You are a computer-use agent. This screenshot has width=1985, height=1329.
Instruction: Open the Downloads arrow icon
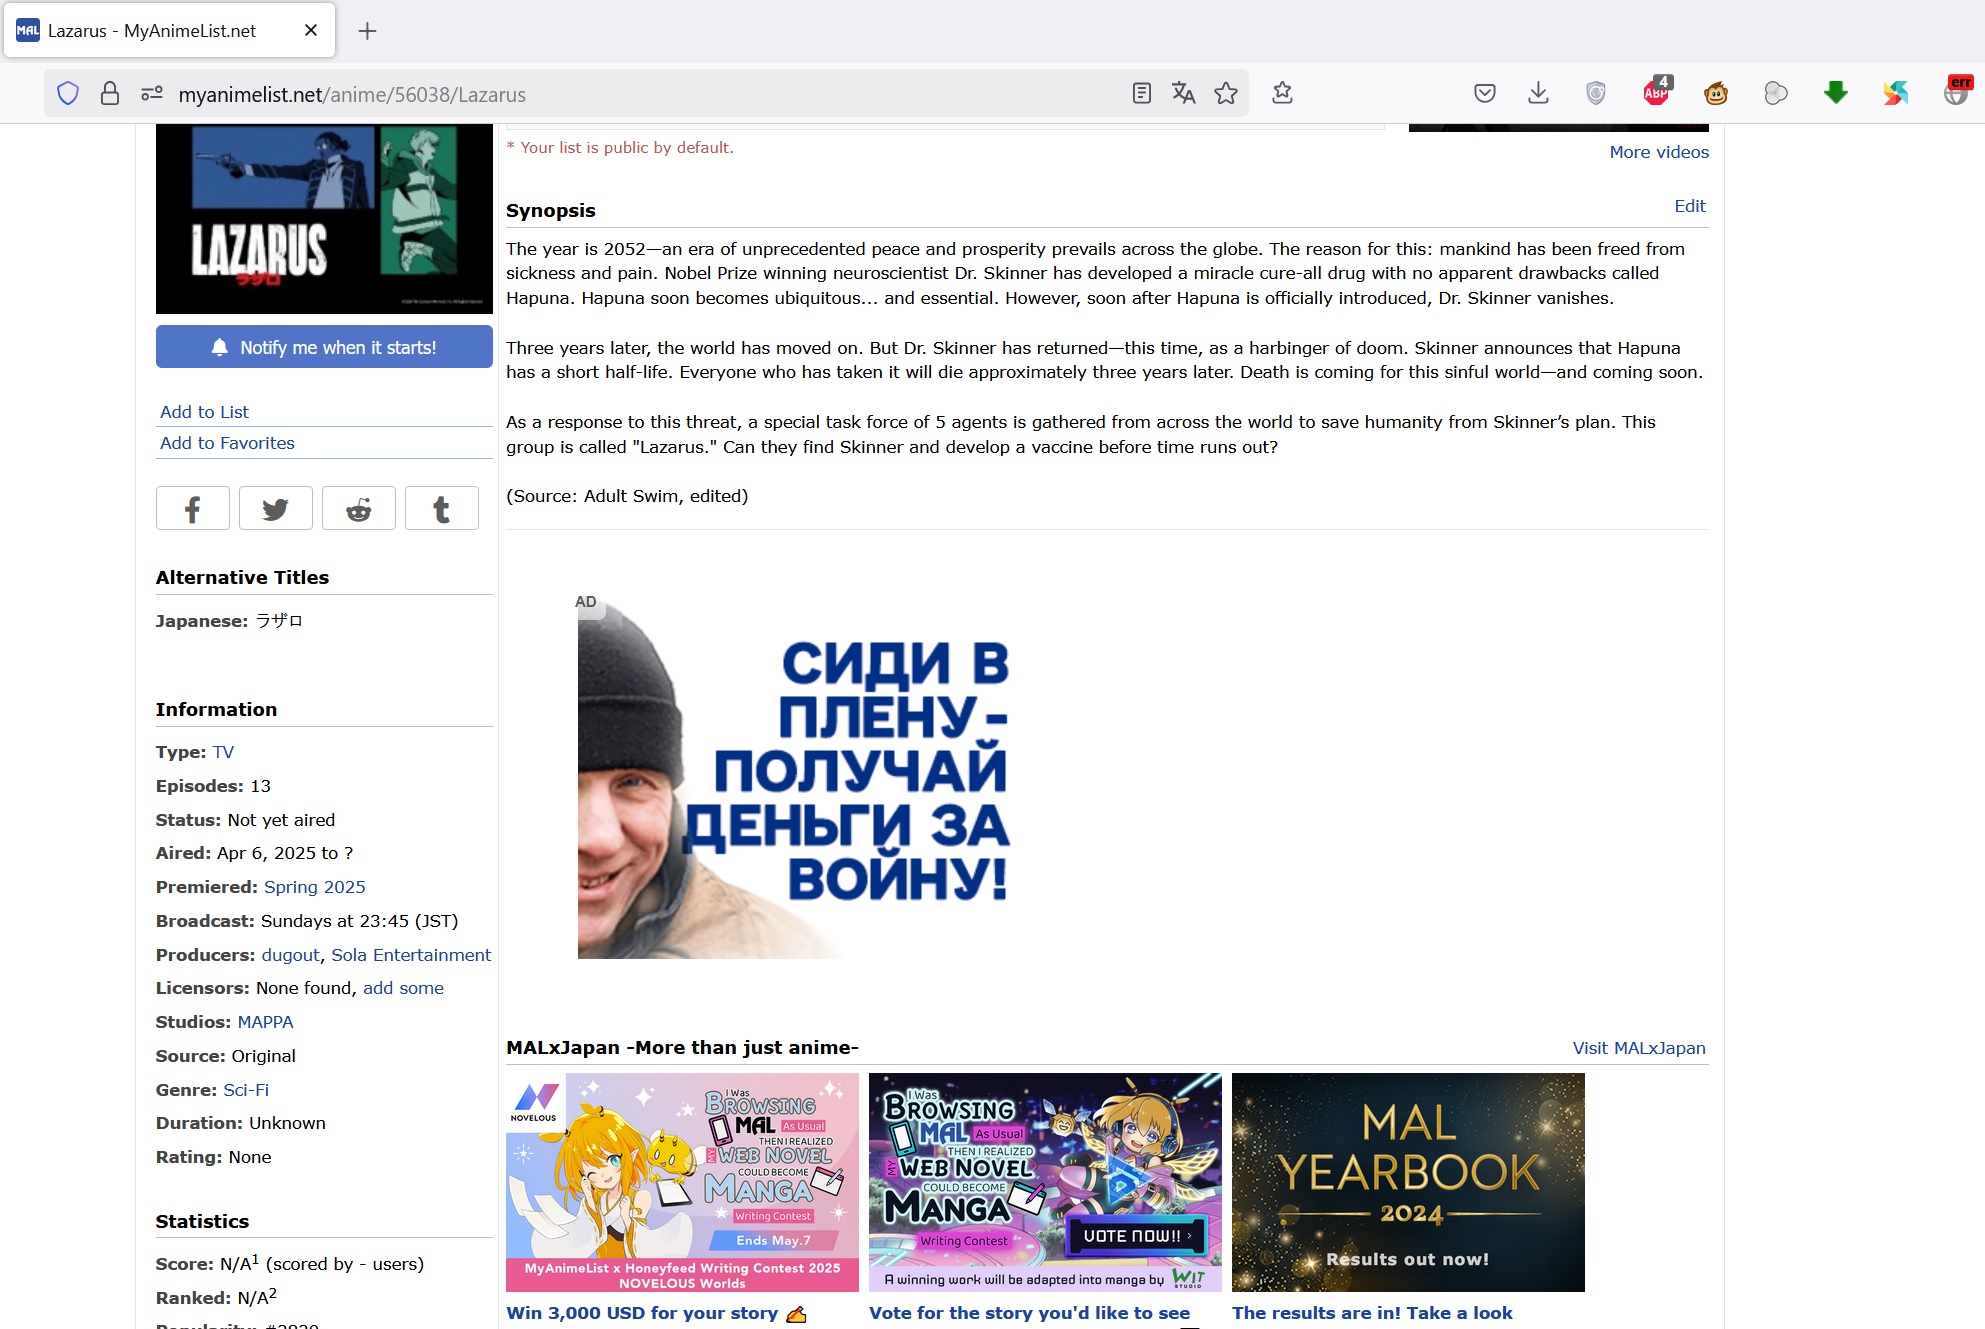(1538, 93)
